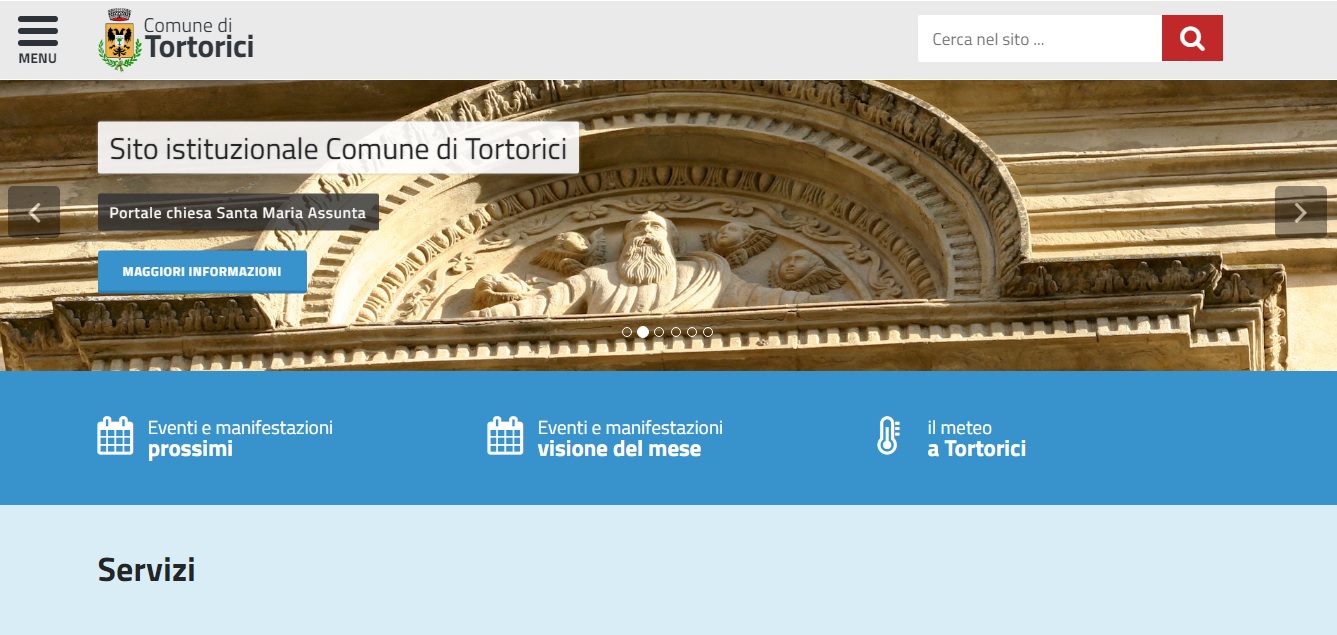
Task: Select the third carousel dot
Action: click(x=659, y=332)
